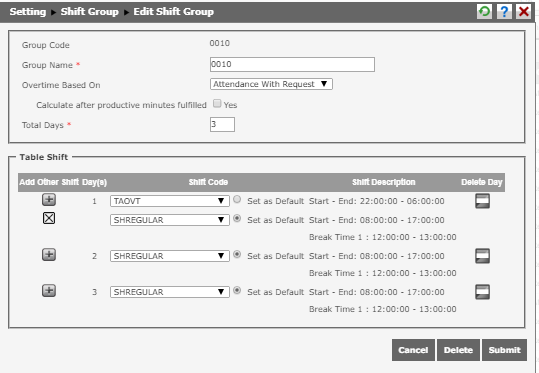
Task: Select Set as Default radio on day 3
Action: click(237, 290)
